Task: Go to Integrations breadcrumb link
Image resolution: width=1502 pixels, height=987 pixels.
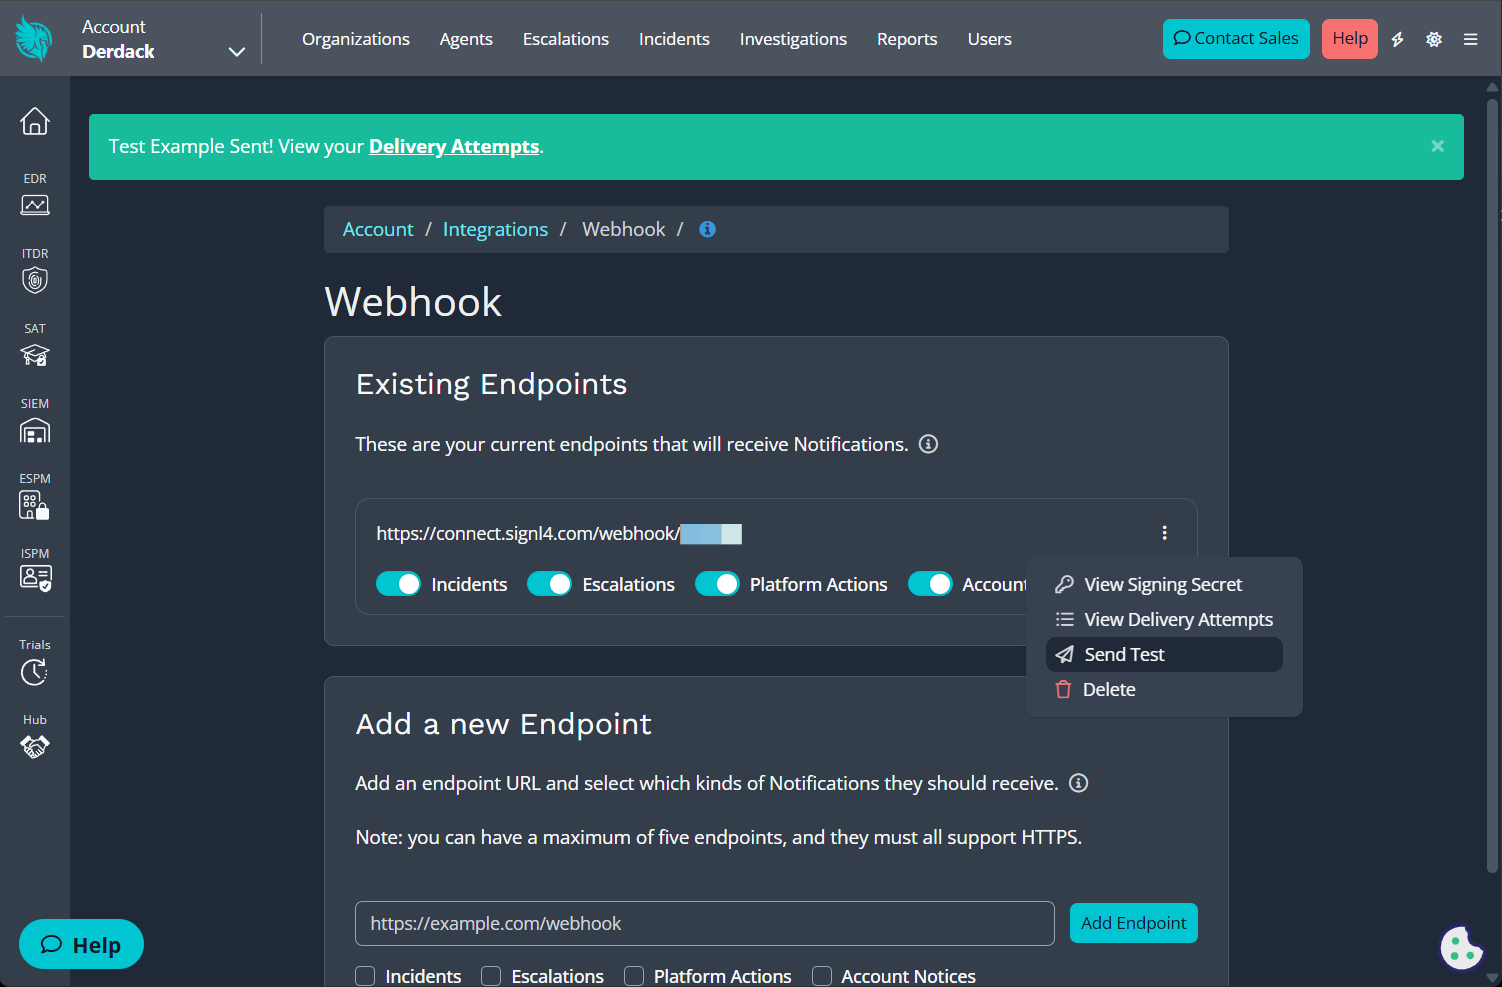Action: tap(495, 229)
